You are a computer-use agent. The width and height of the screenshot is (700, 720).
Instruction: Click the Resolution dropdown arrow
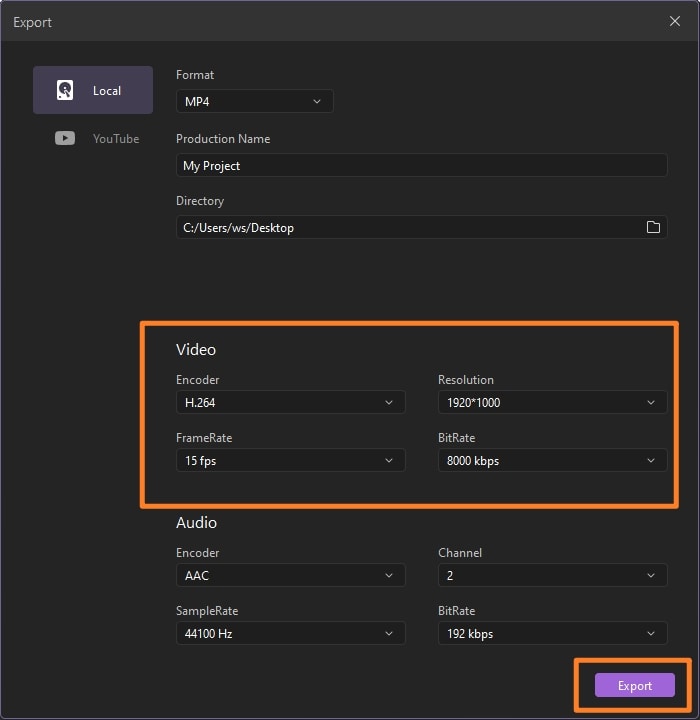coord(651,402)
